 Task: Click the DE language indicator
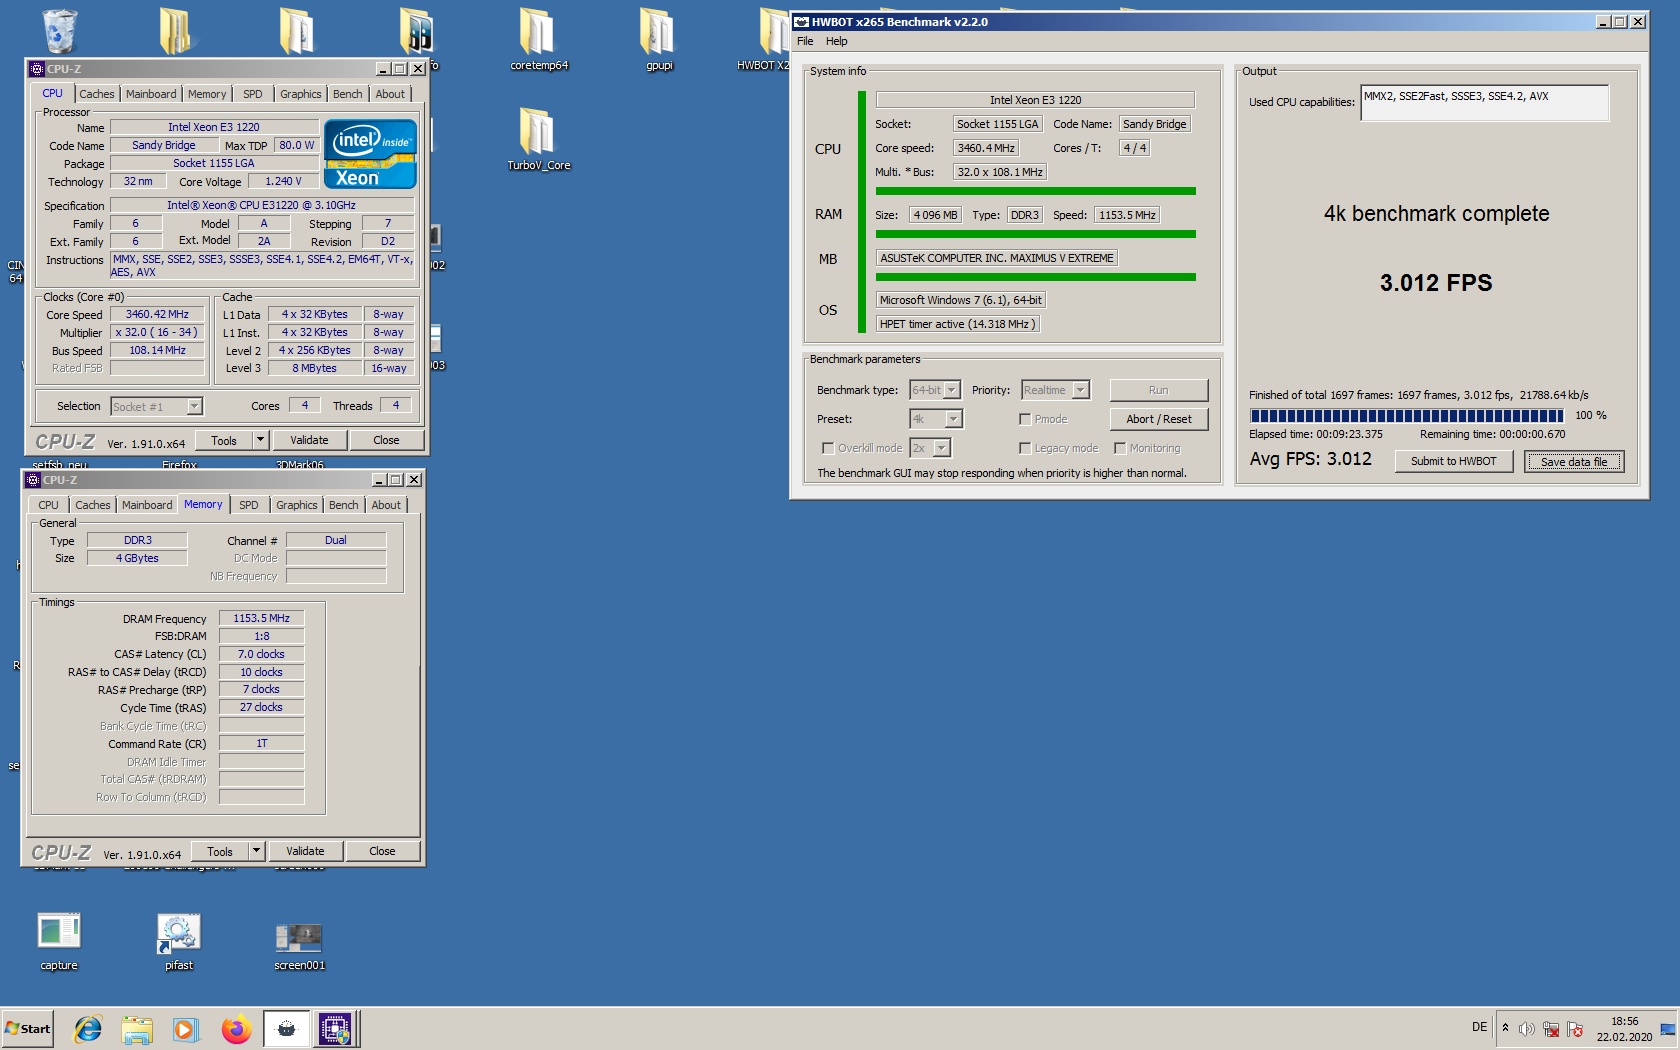pyautogui.click(x=1479, y=1027)
